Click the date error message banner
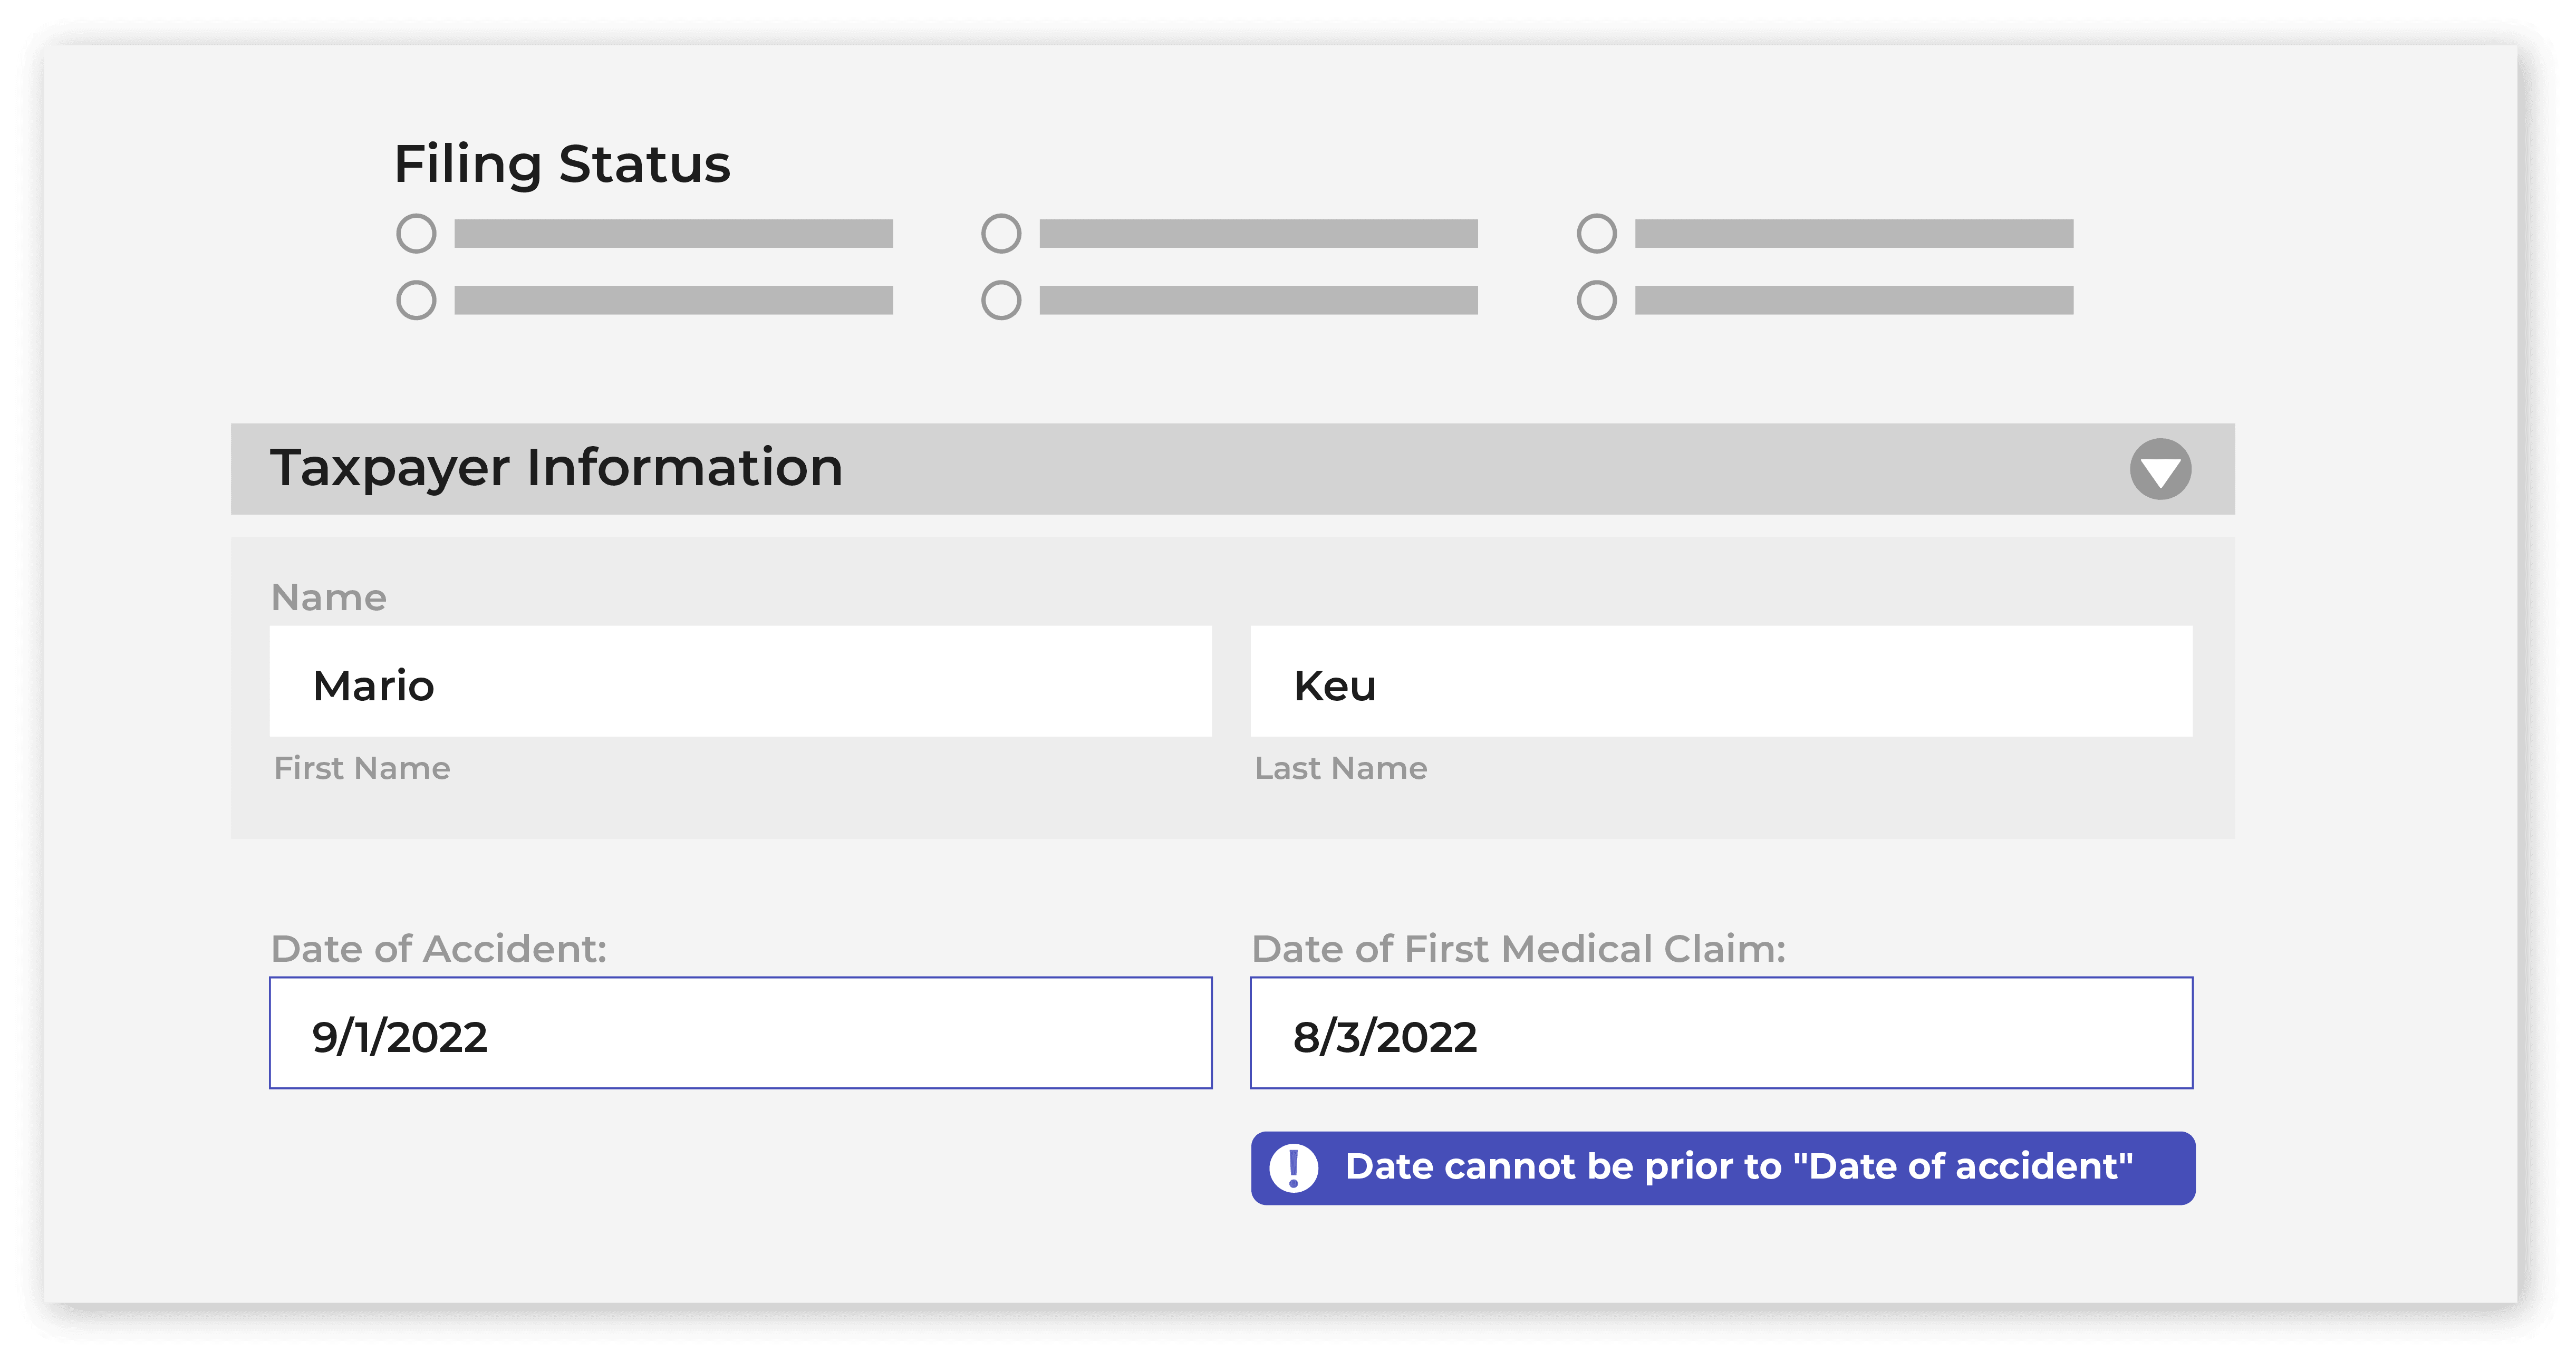2576x1361 pixels. pos(1723,1168)
